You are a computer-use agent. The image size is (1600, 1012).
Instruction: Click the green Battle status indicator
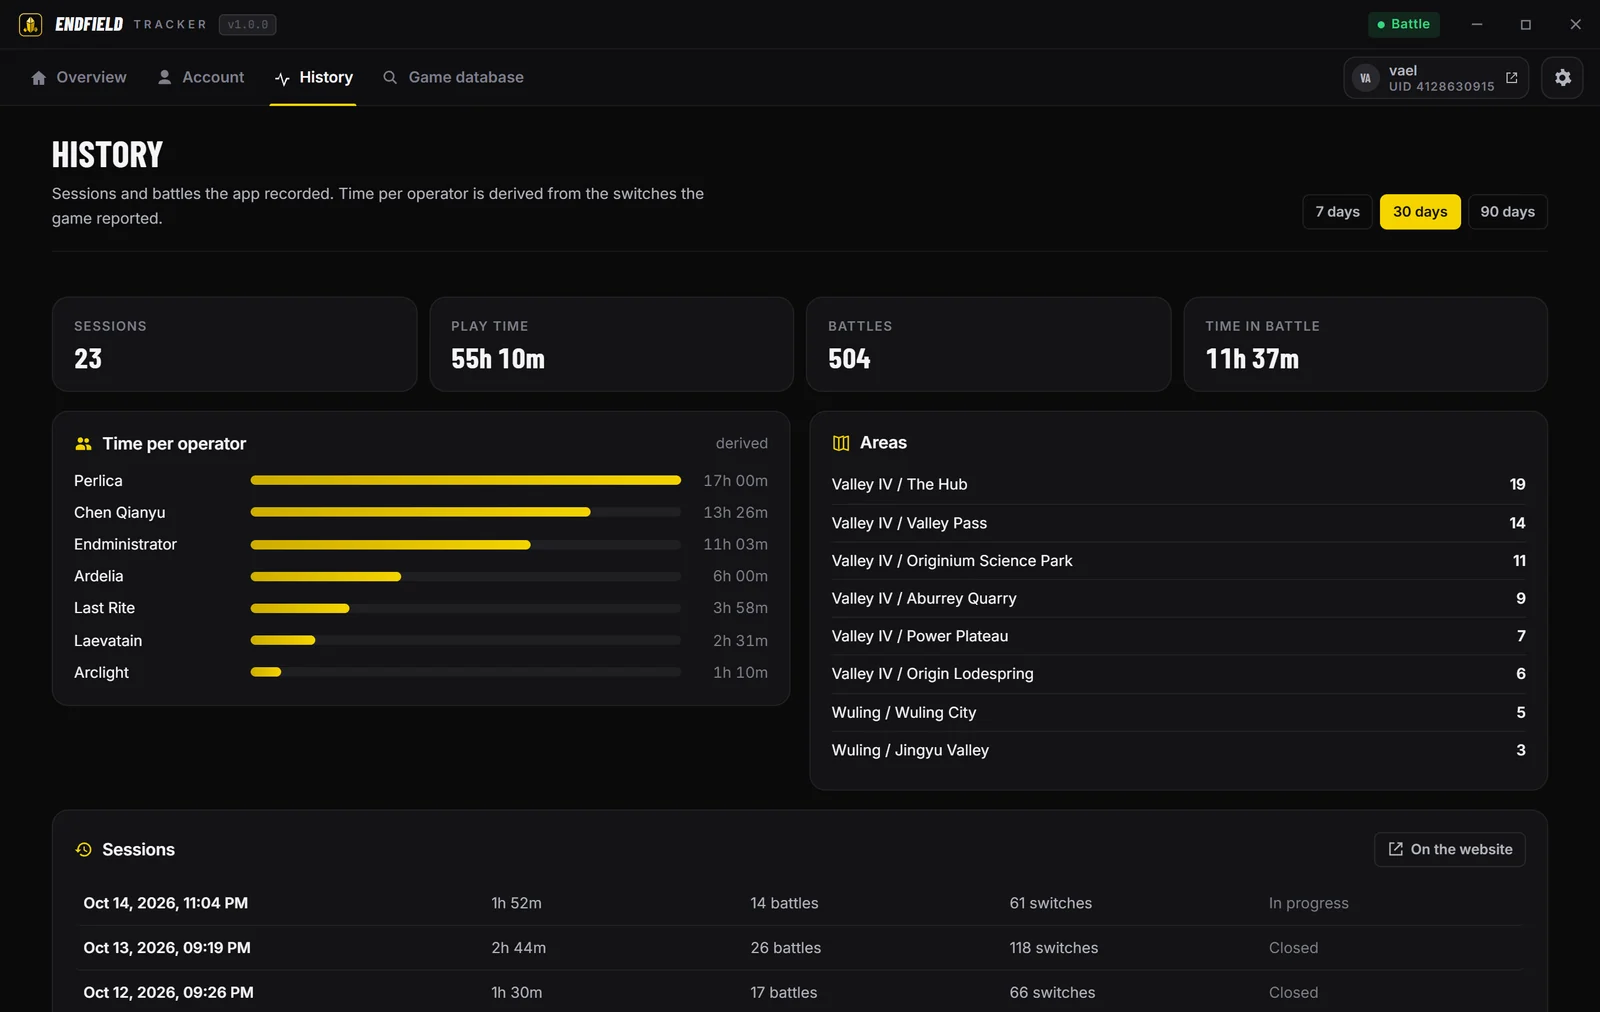point(1403,24)
